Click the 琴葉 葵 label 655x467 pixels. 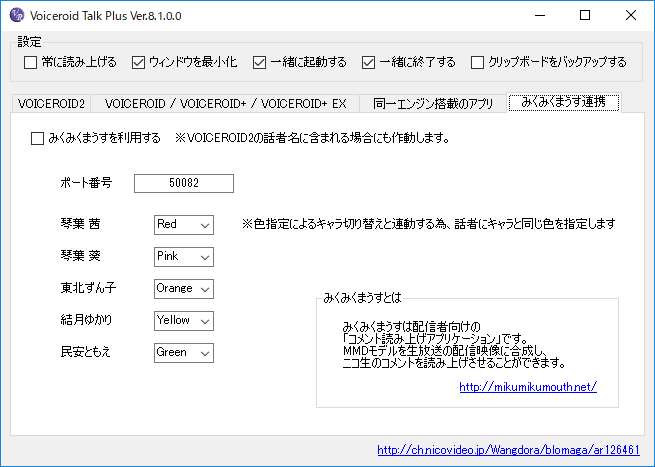(x=80, y=256)
